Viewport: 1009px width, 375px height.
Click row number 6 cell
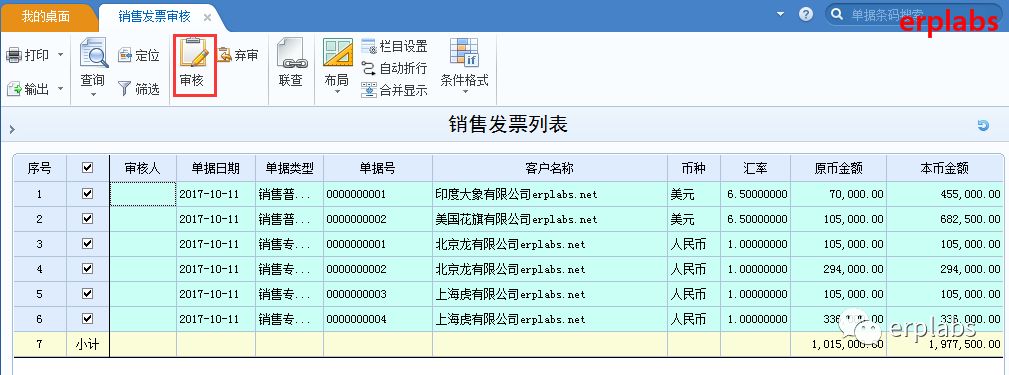(40, 319)
